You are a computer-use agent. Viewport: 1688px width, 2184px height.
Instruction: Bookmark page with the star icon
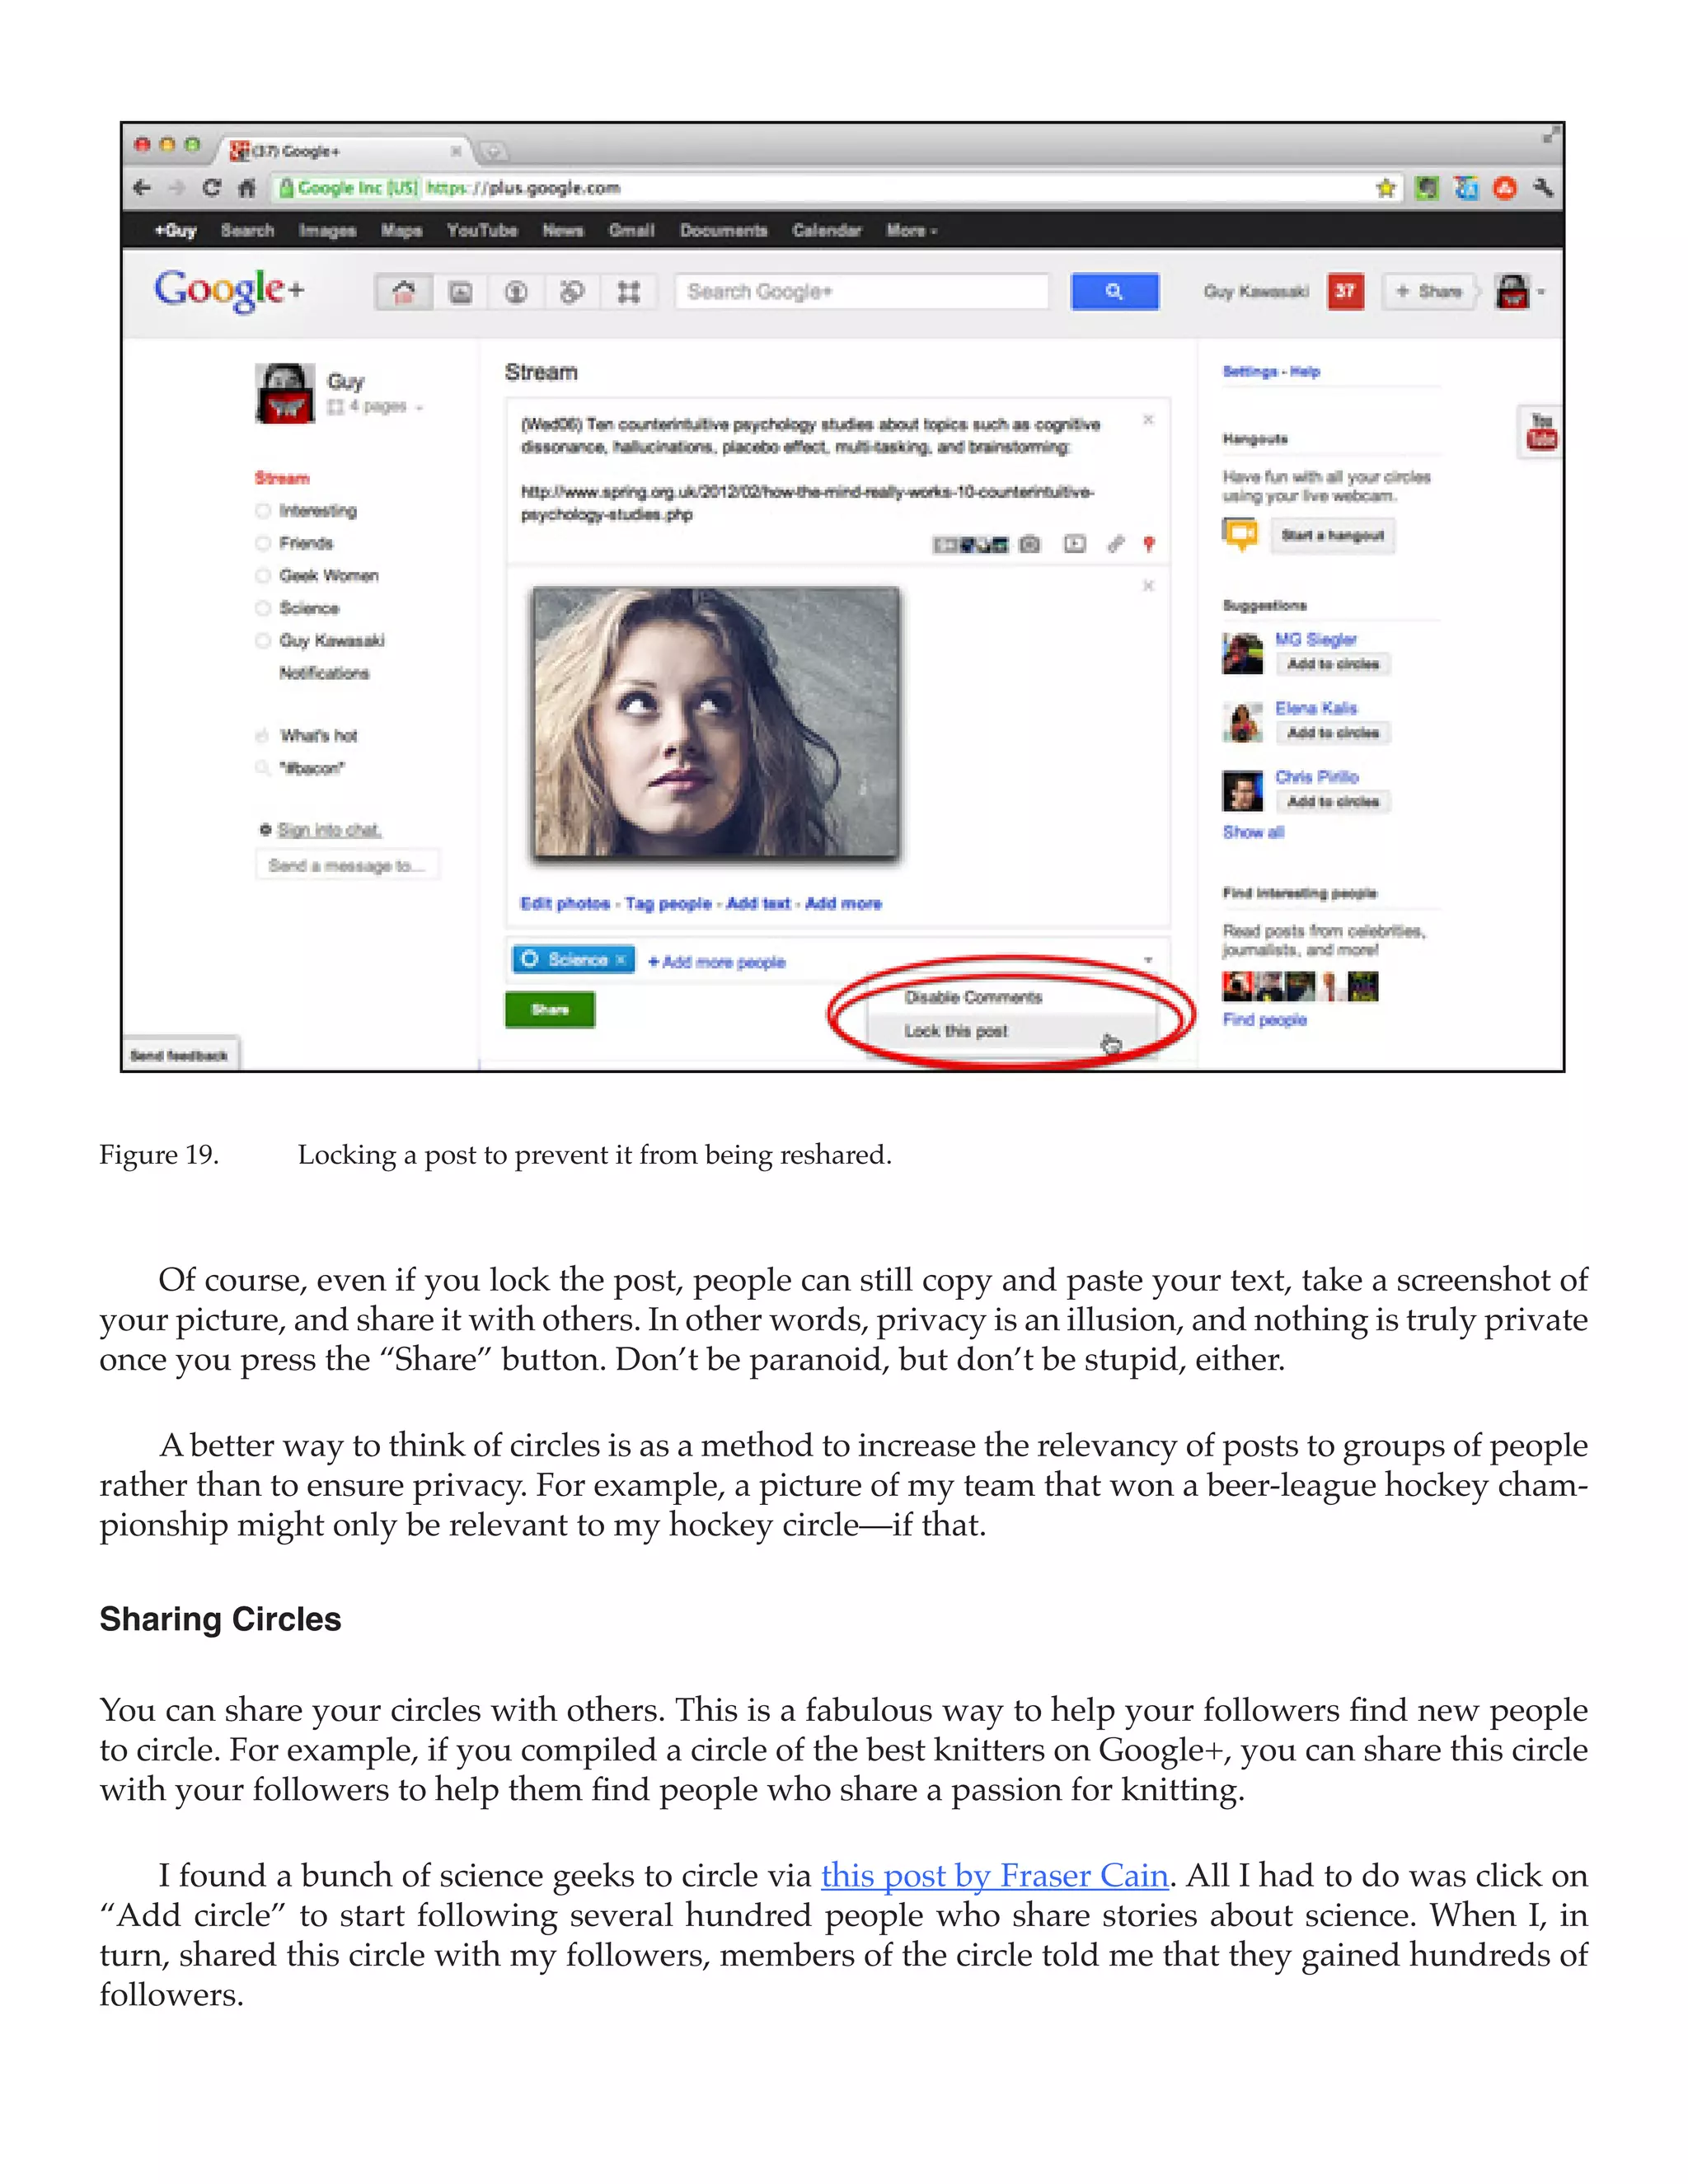coord(1386,188)
